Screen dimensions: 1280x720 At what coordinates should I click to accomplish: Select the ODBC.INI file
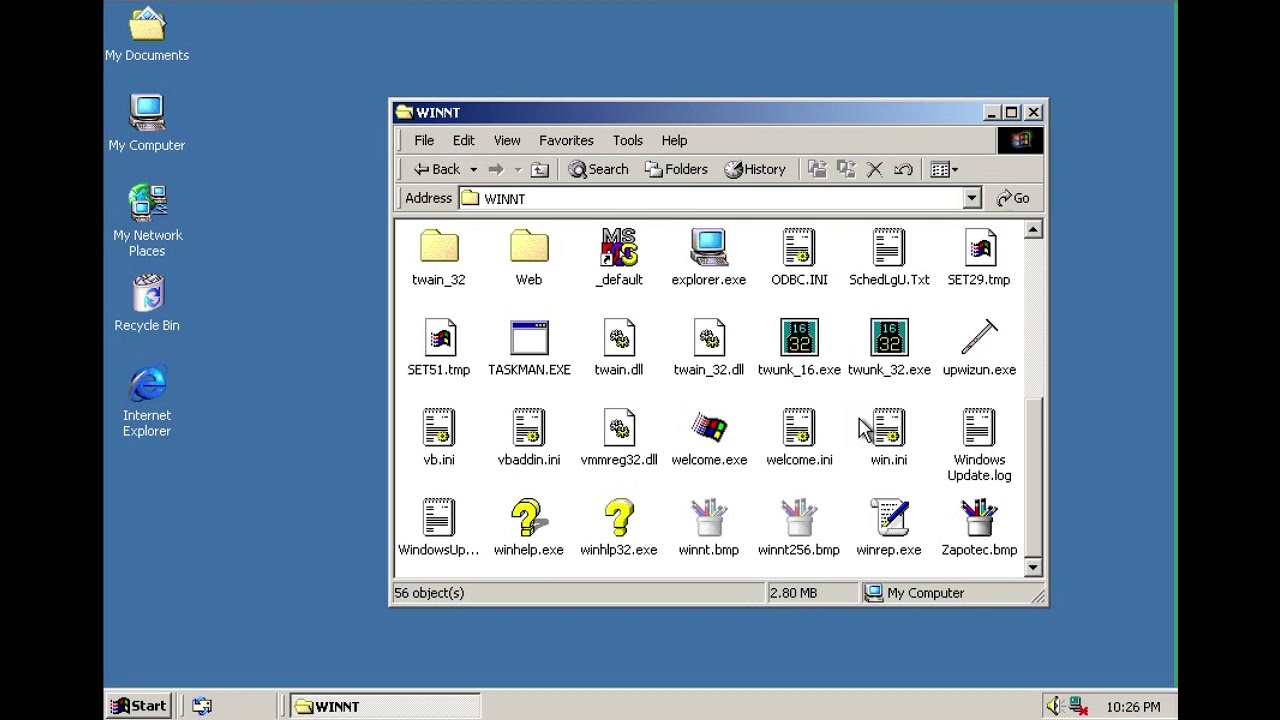799,247
